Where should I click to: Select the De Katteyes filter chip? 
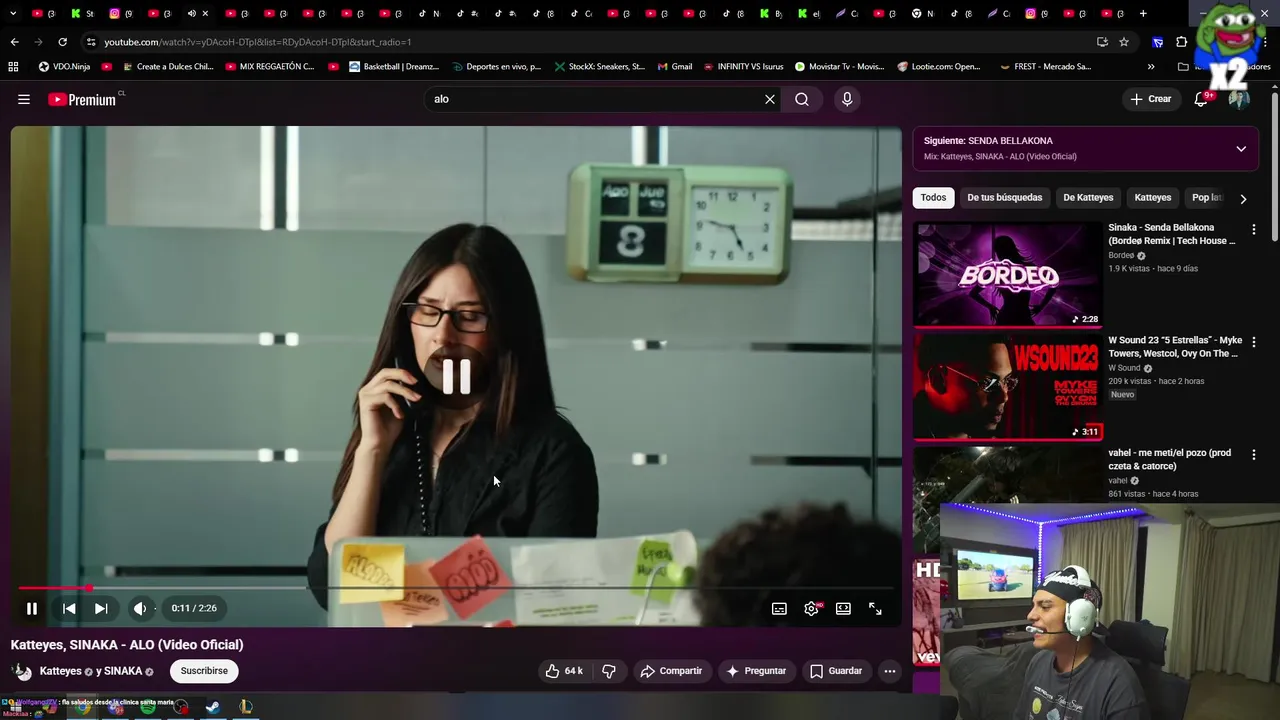pos(1088,198)
